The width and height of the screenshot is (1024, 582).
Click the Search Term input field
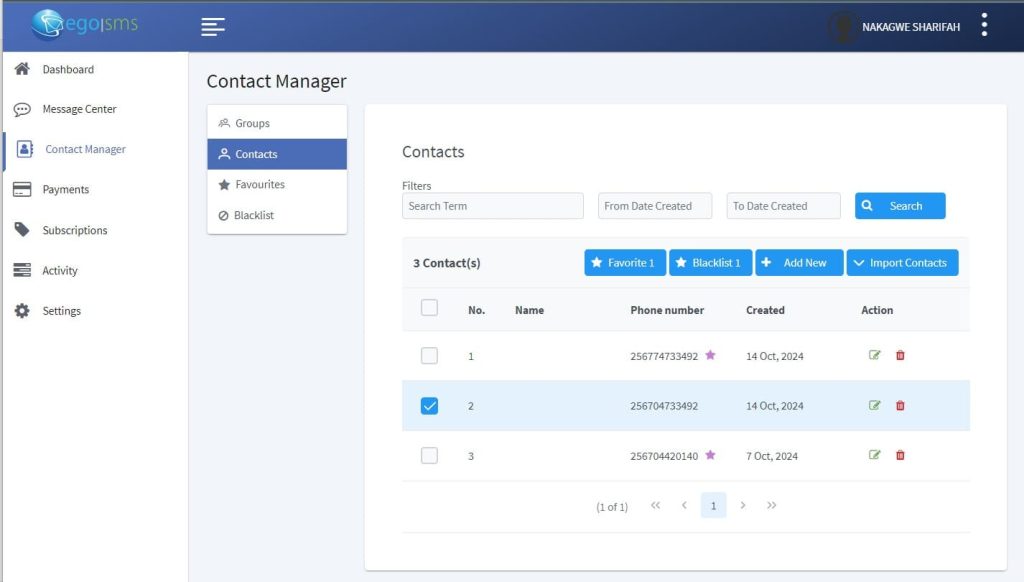coord(492,206)
